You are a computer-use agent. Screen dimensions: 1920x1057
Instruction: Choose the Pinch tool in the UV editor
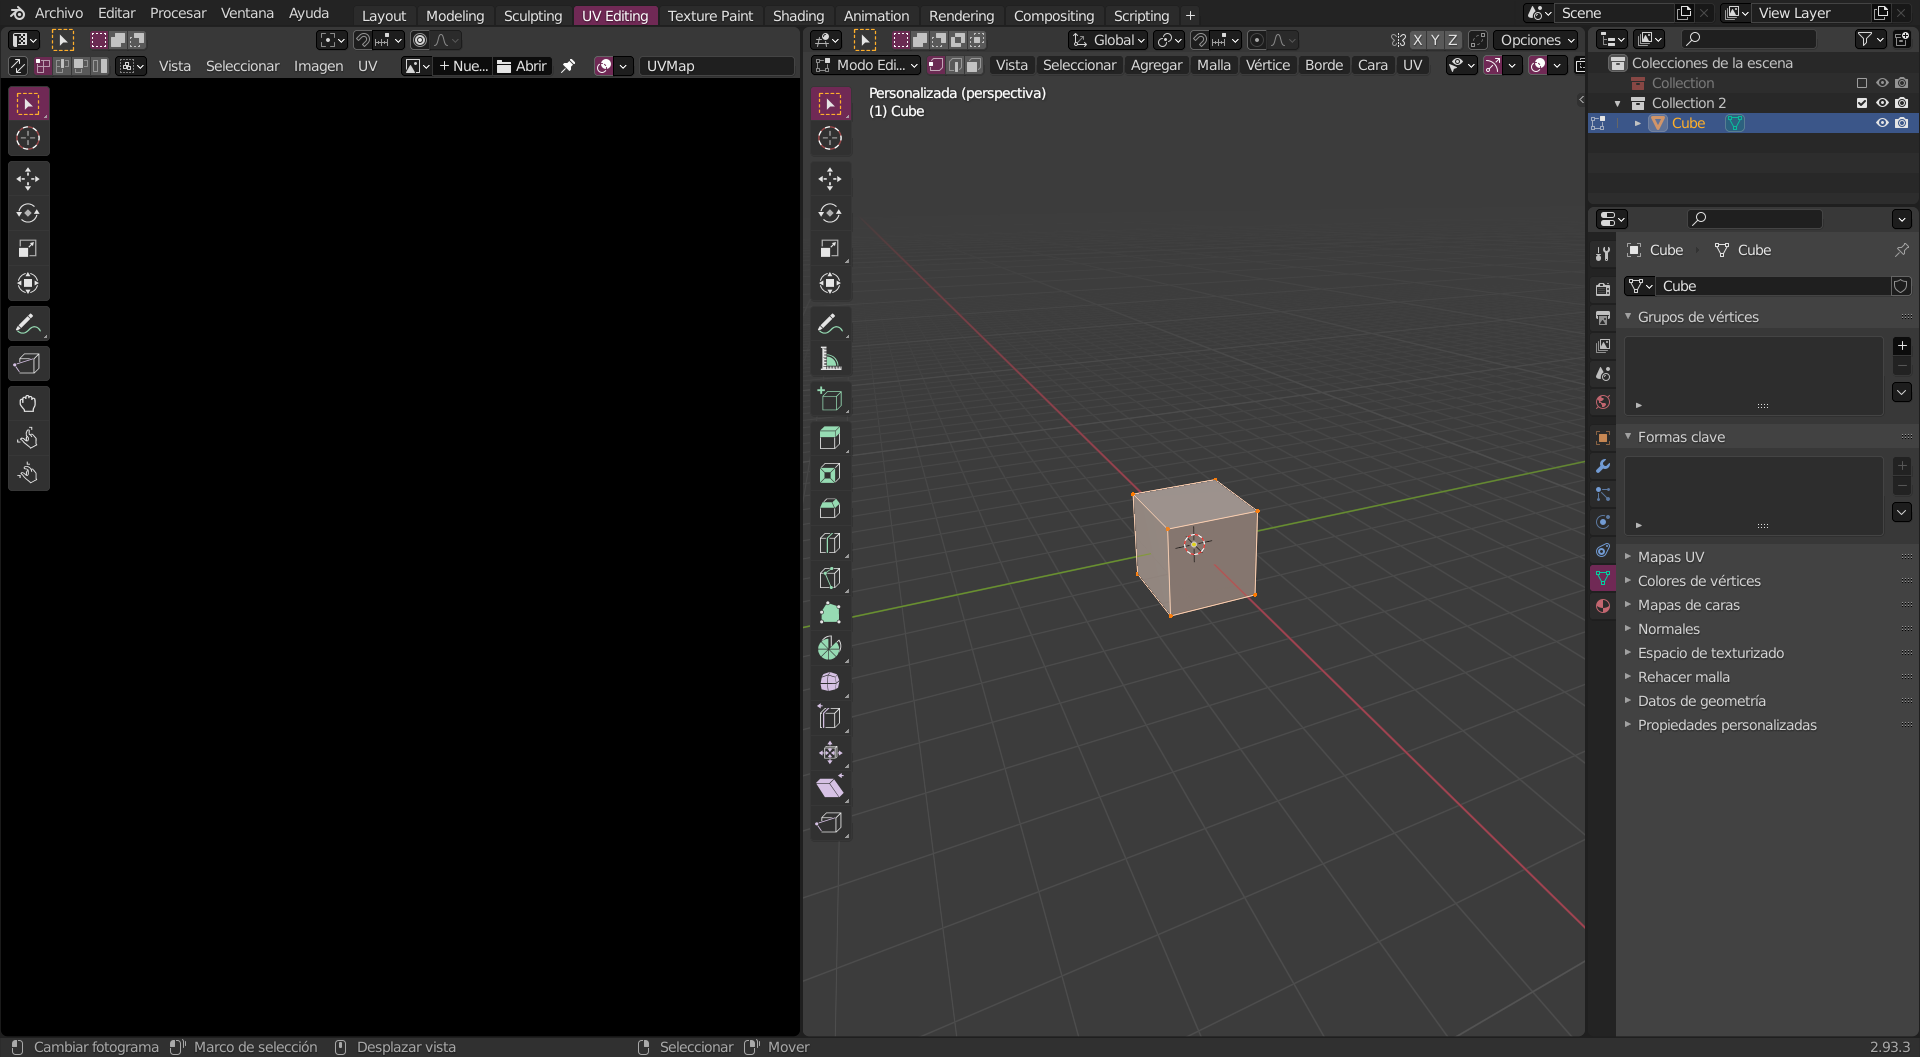tap(28, 474)
